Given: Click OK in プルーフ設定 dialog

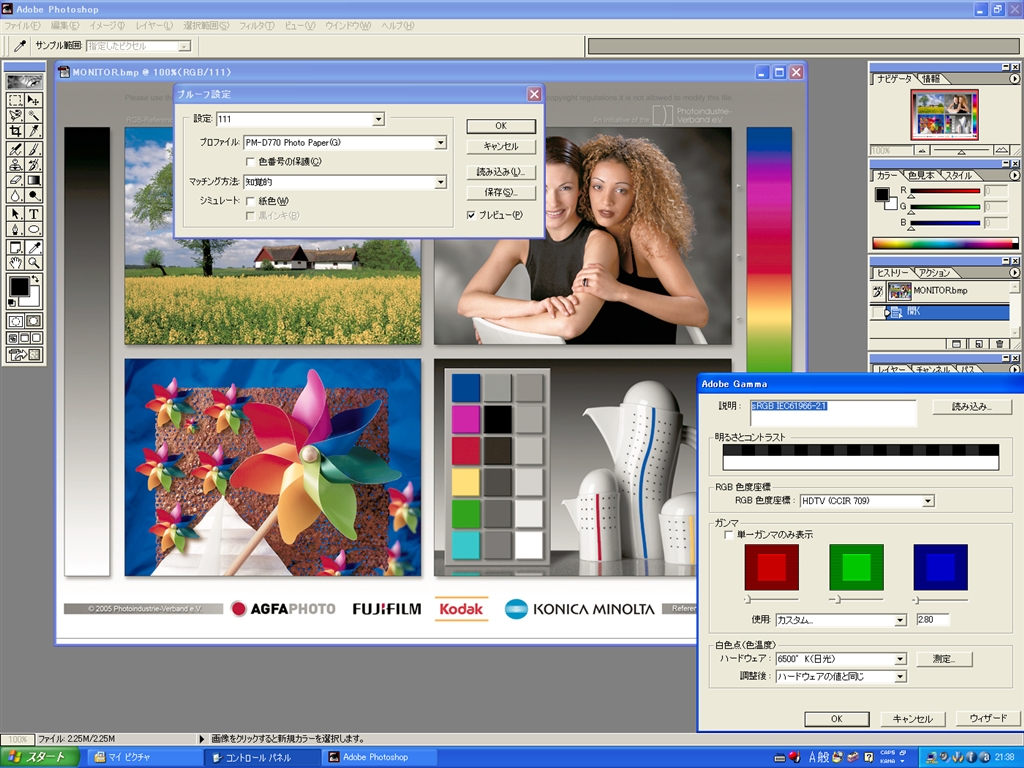Looking at the screenshot, I should pyautogui.click(x=501, y=126).
